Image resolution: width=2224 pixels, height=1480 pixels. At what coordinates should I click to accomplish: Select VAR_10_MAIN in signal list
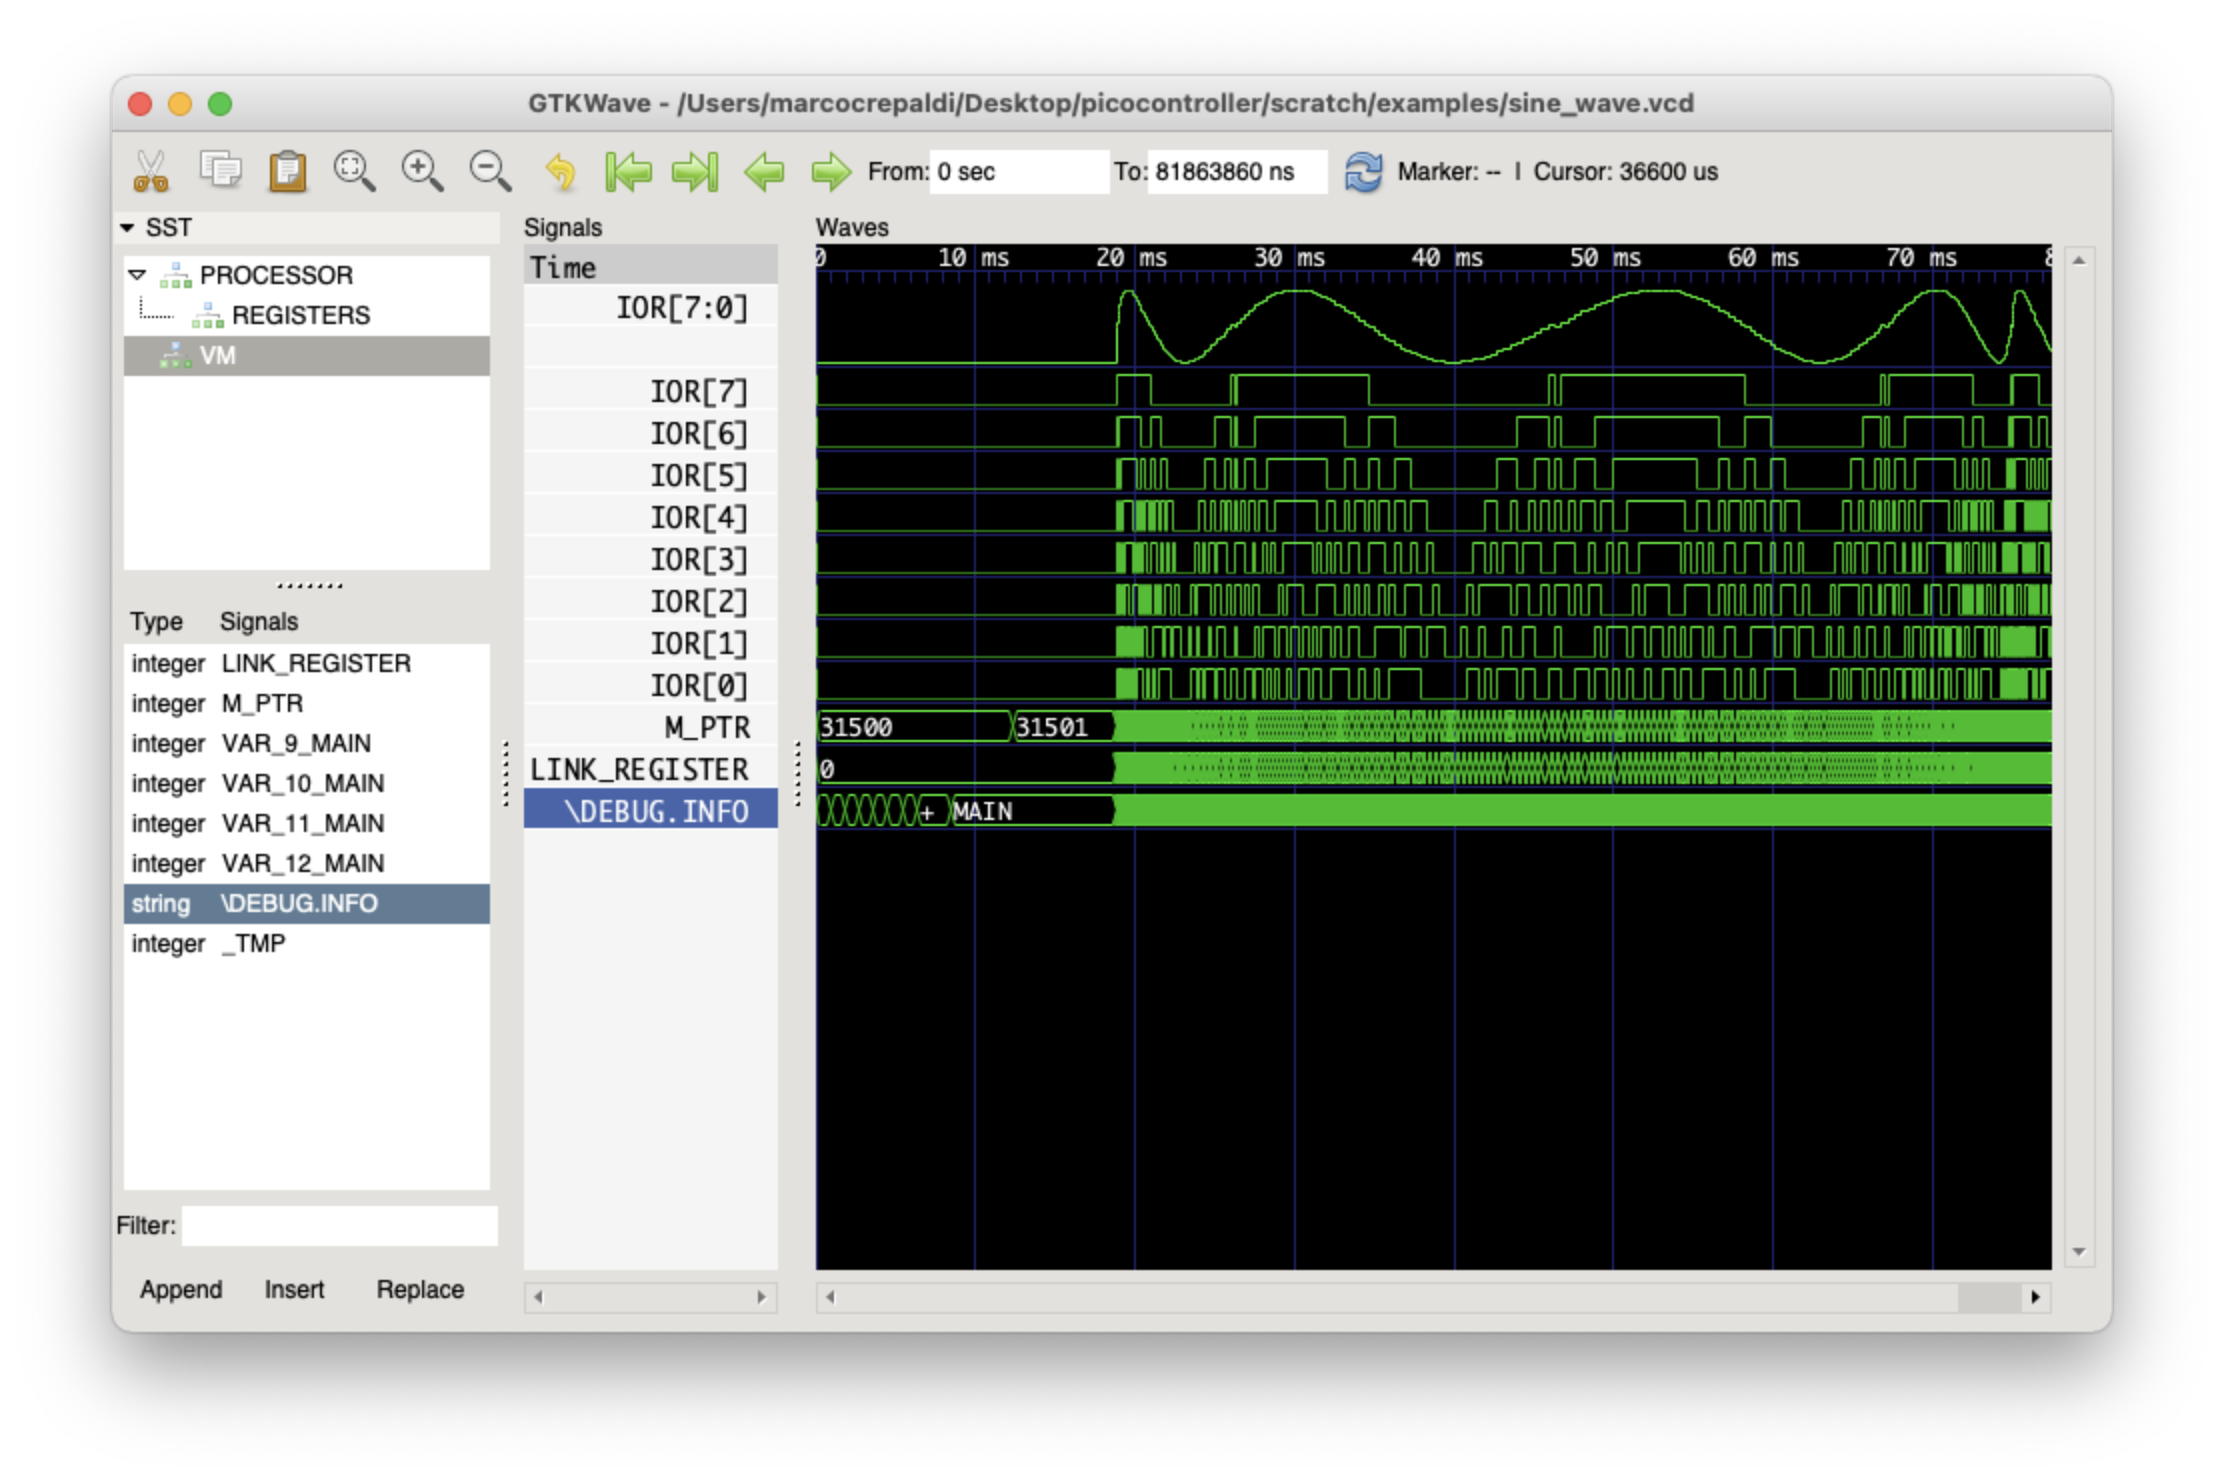[x=302, y=783]
